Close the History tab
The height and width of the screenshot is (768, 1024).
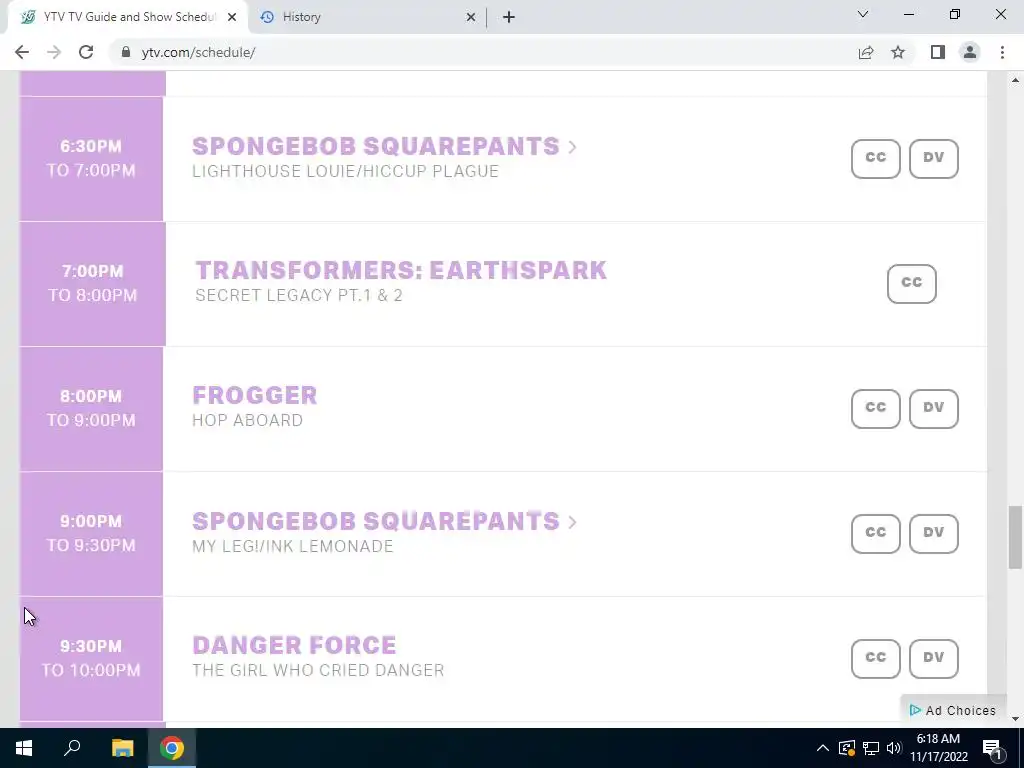coord(471,17)
